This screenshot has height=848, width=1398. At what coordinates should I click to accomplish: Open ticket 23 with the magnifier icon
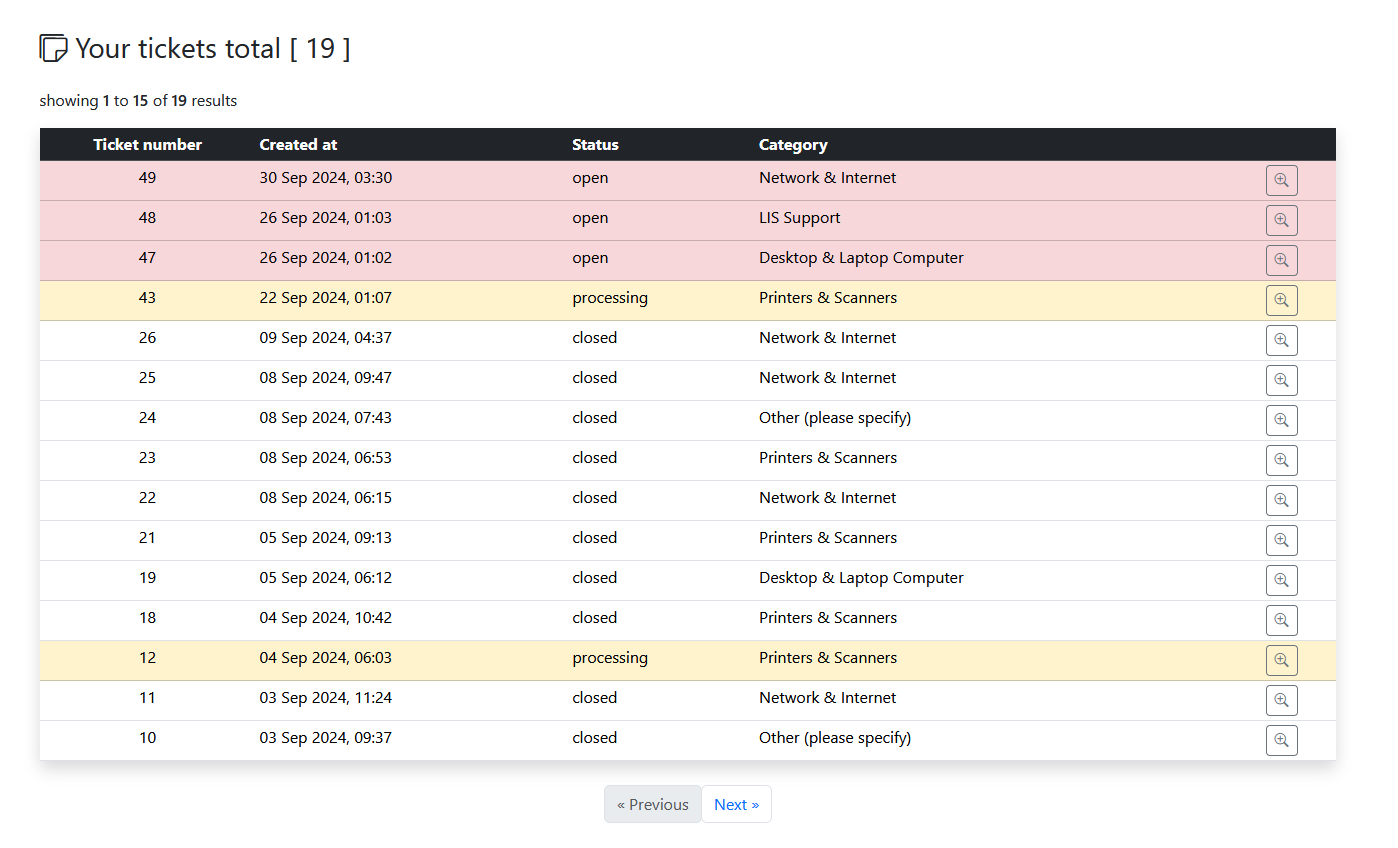pos(1281,460)
